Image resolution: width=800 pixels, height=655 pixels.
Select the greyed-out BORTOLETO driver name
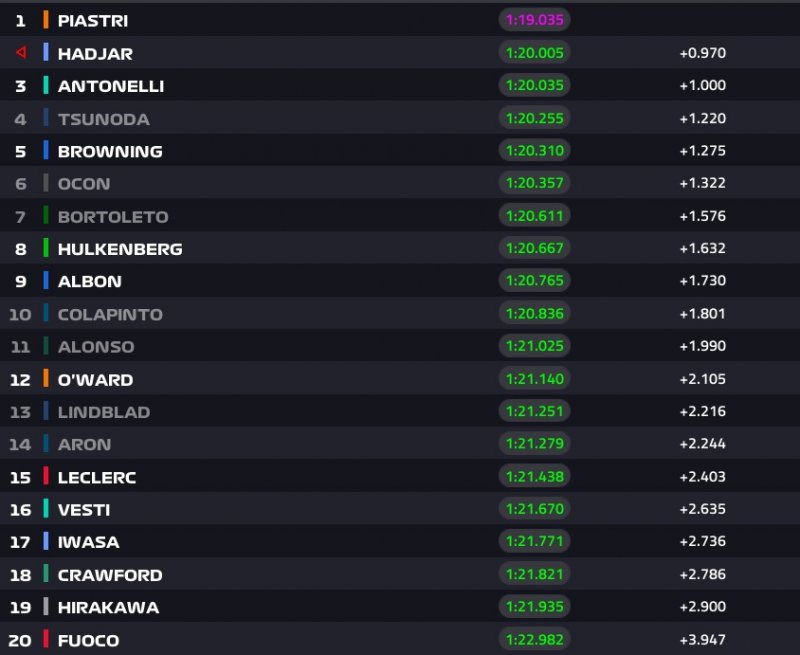click(x=113, y=216)
